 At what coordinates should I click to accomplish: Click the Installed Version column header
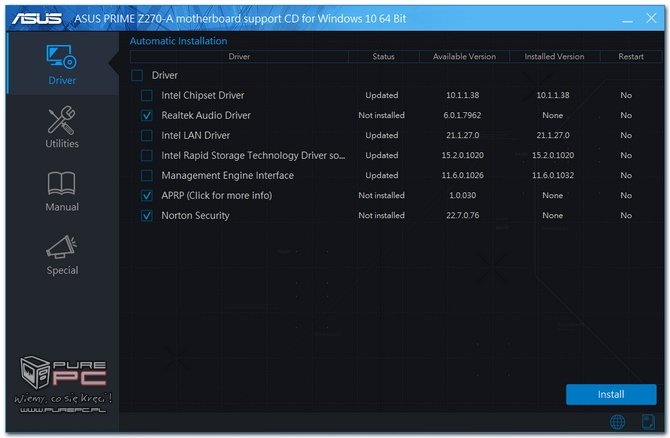(x=554, y=56)
